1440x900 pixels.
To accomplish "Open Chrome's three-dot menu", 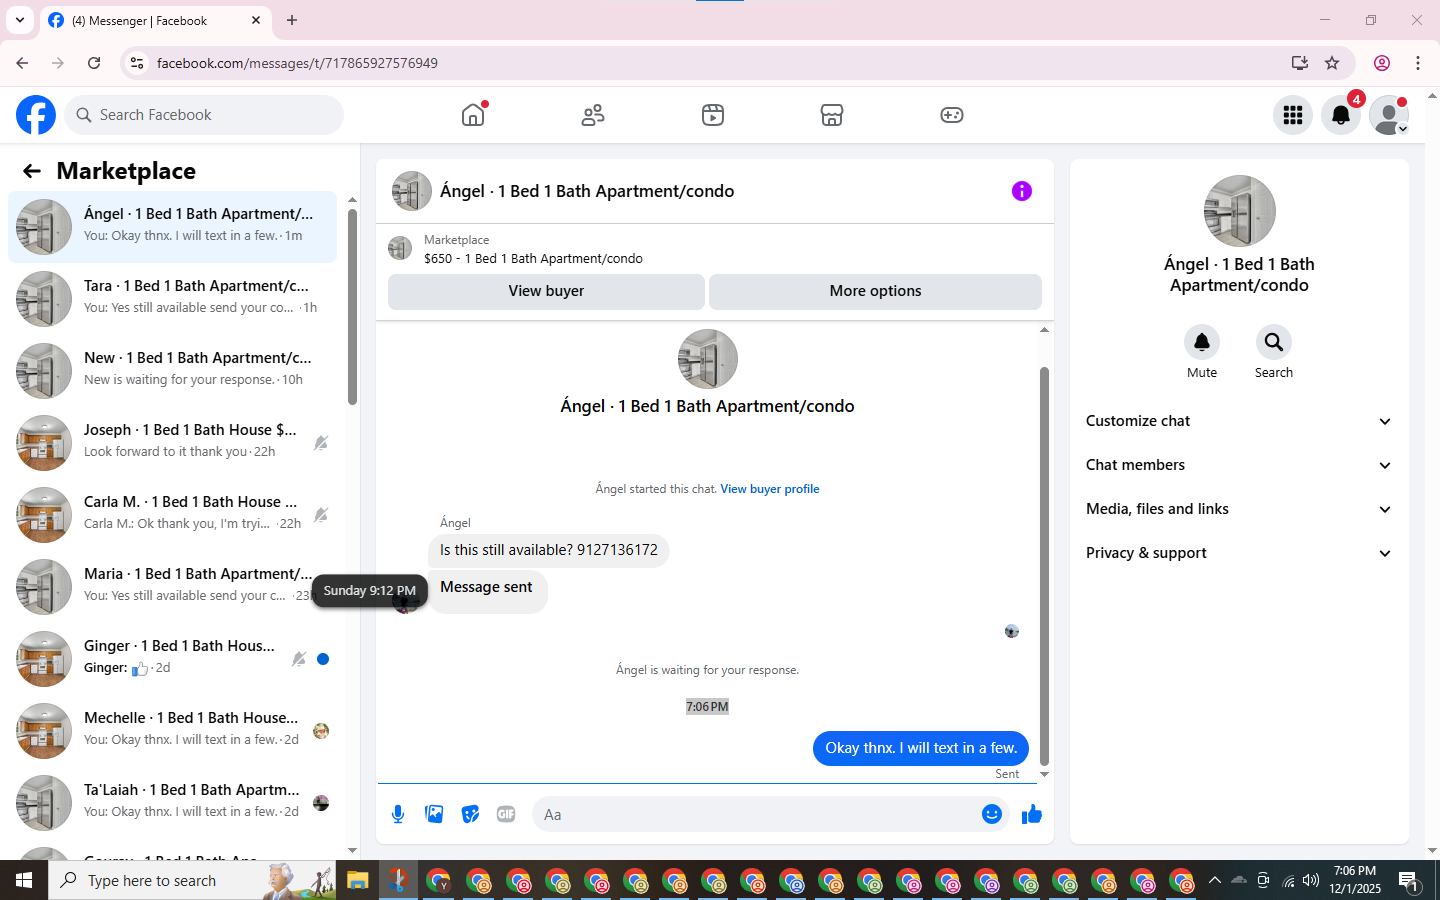I will (x=1418, y=63).
